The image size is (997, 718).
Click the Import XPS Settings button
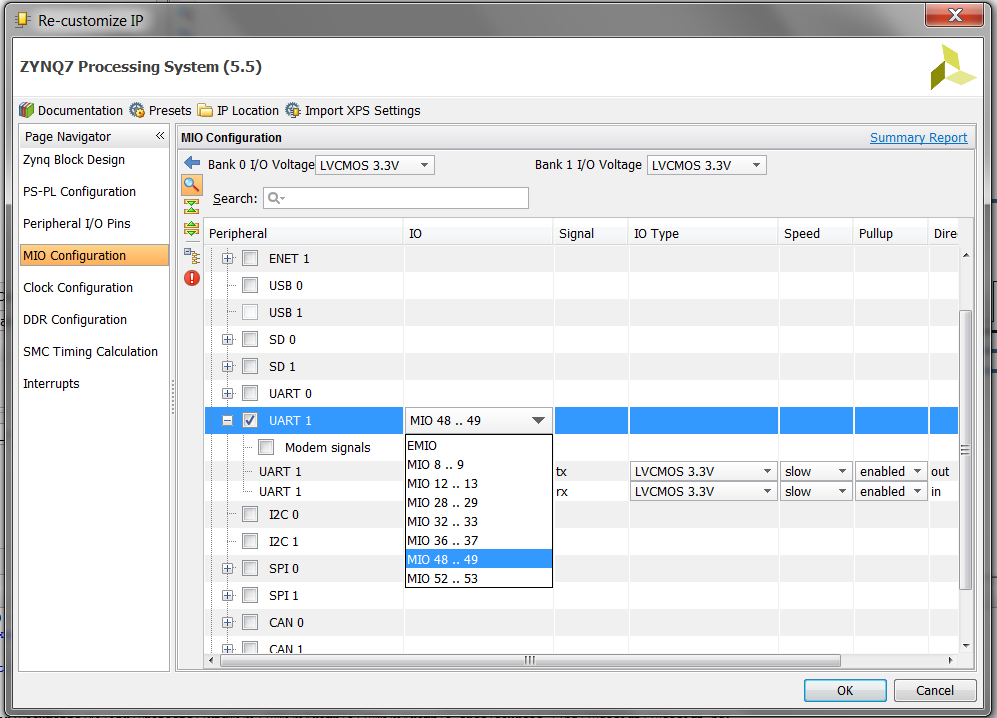point(353,111)
